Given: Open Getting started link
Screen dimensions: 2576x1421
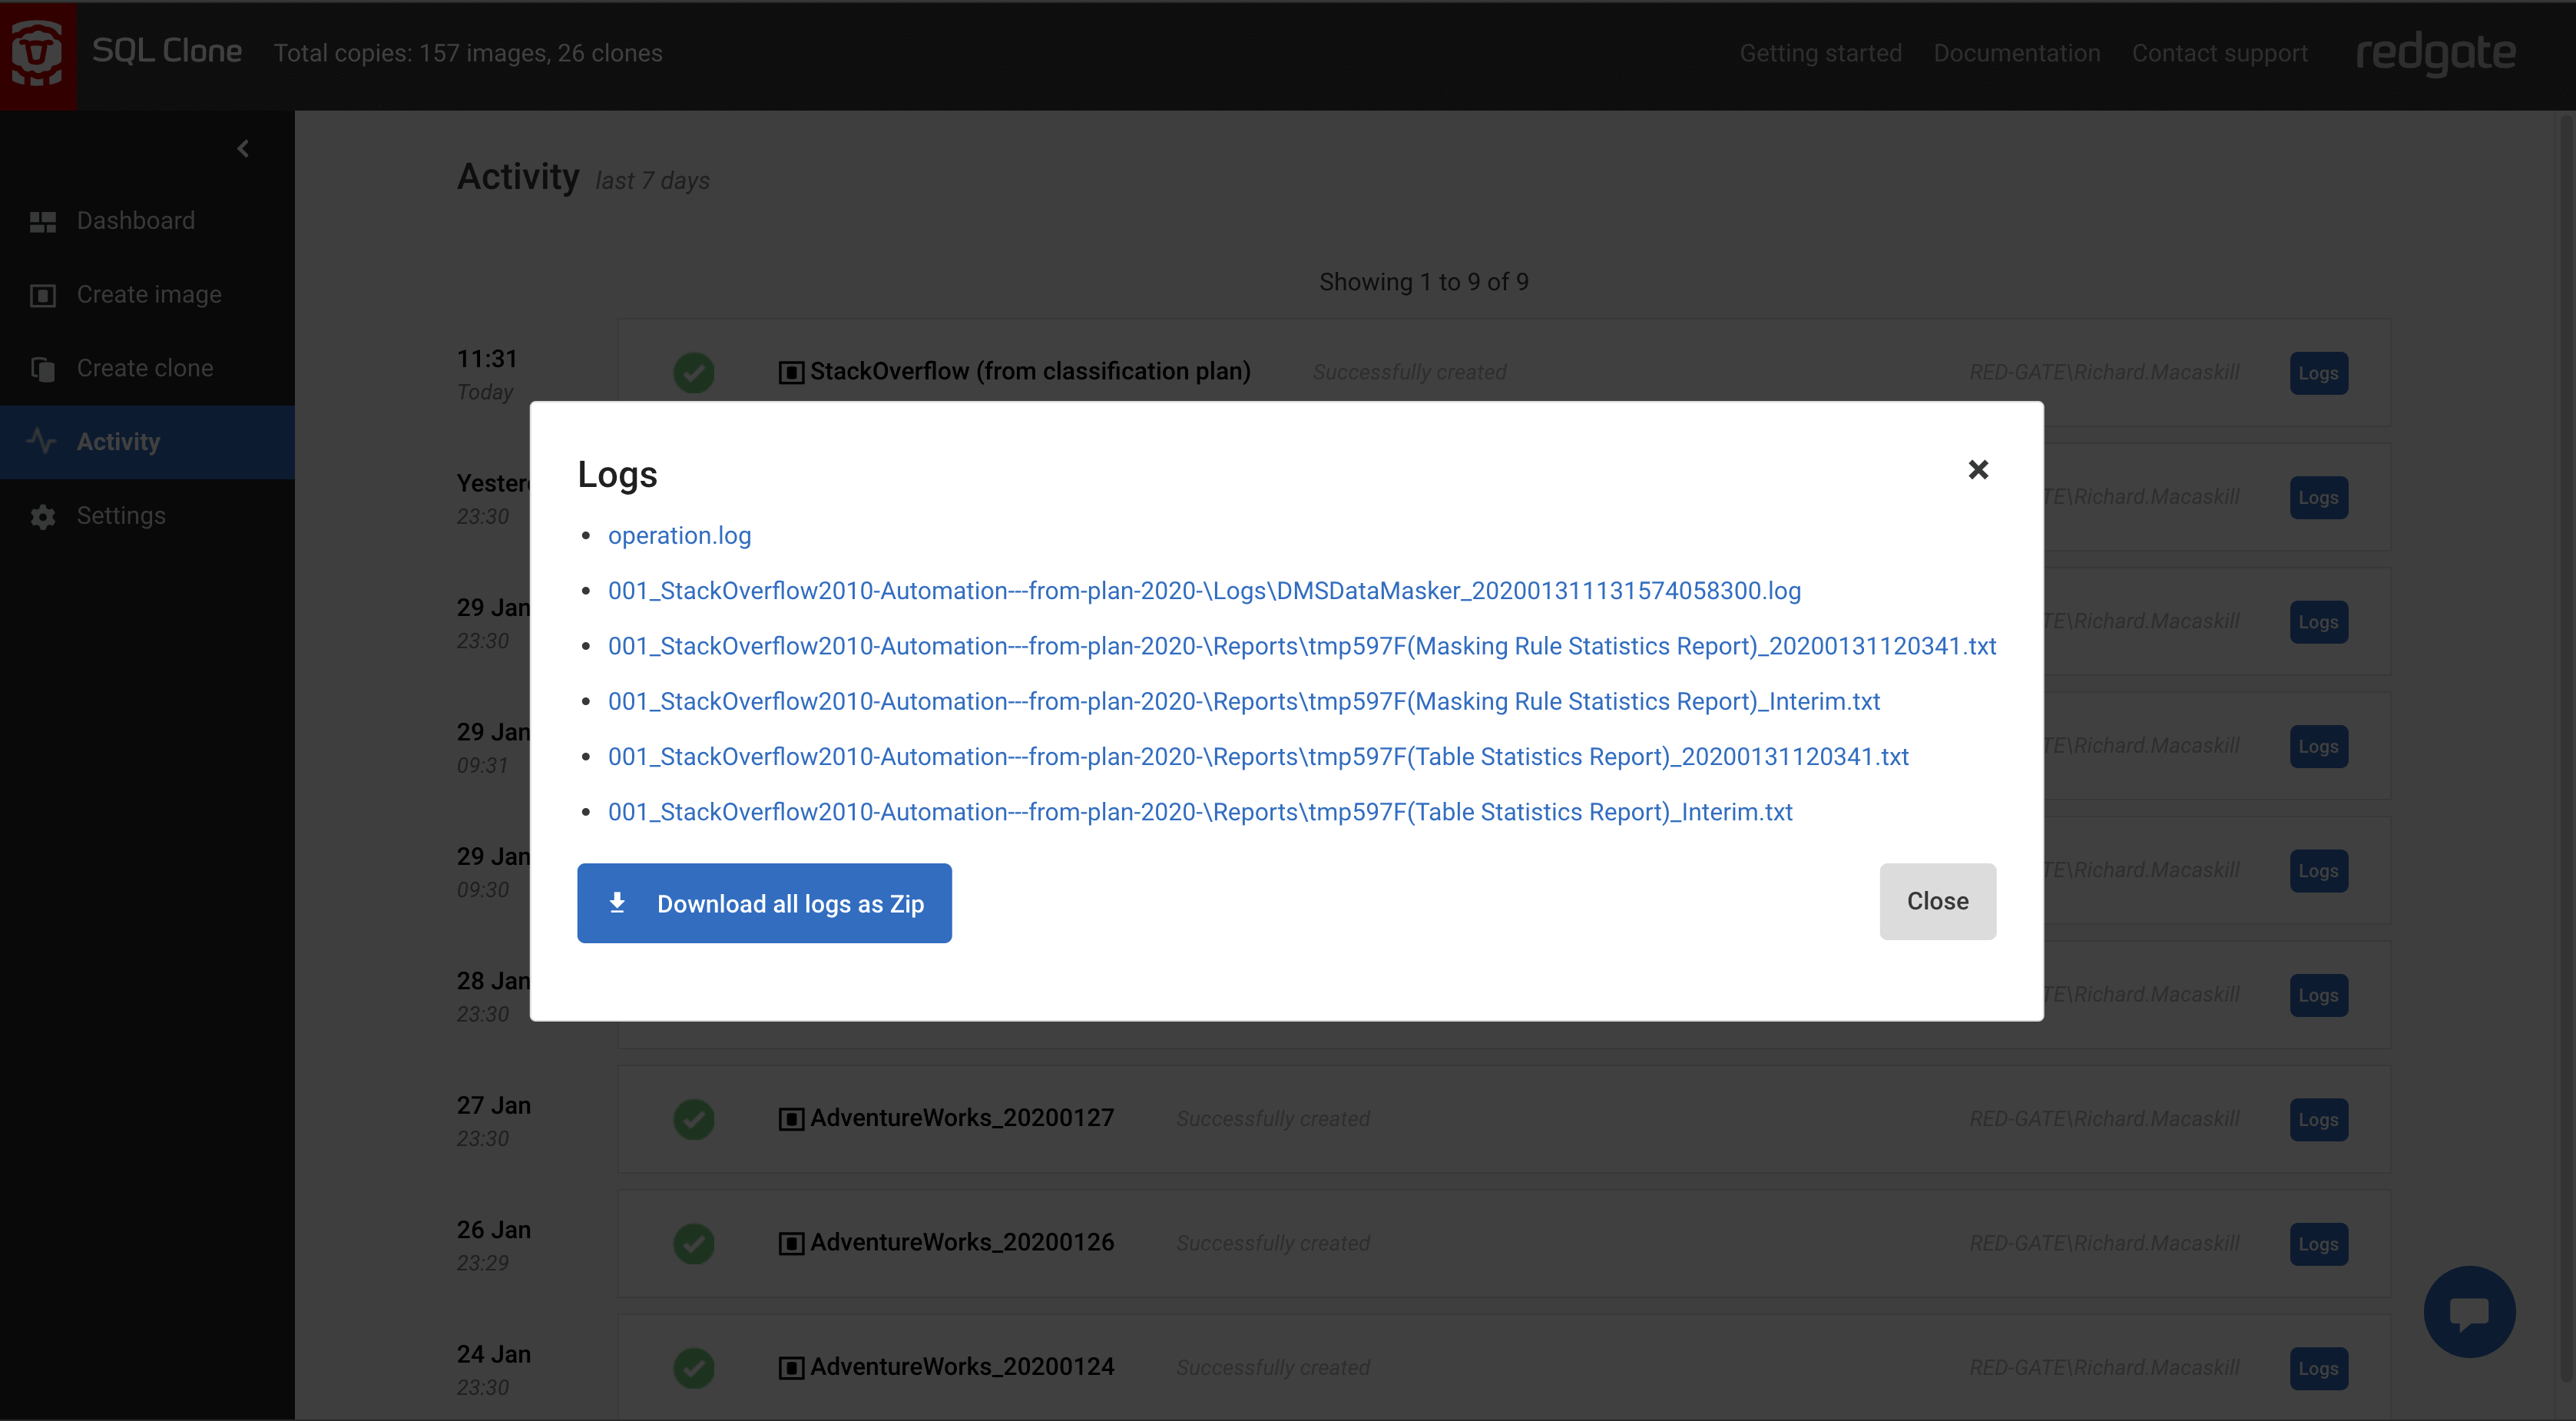Looking at the screenshot, I should [x=1820, y=53].
